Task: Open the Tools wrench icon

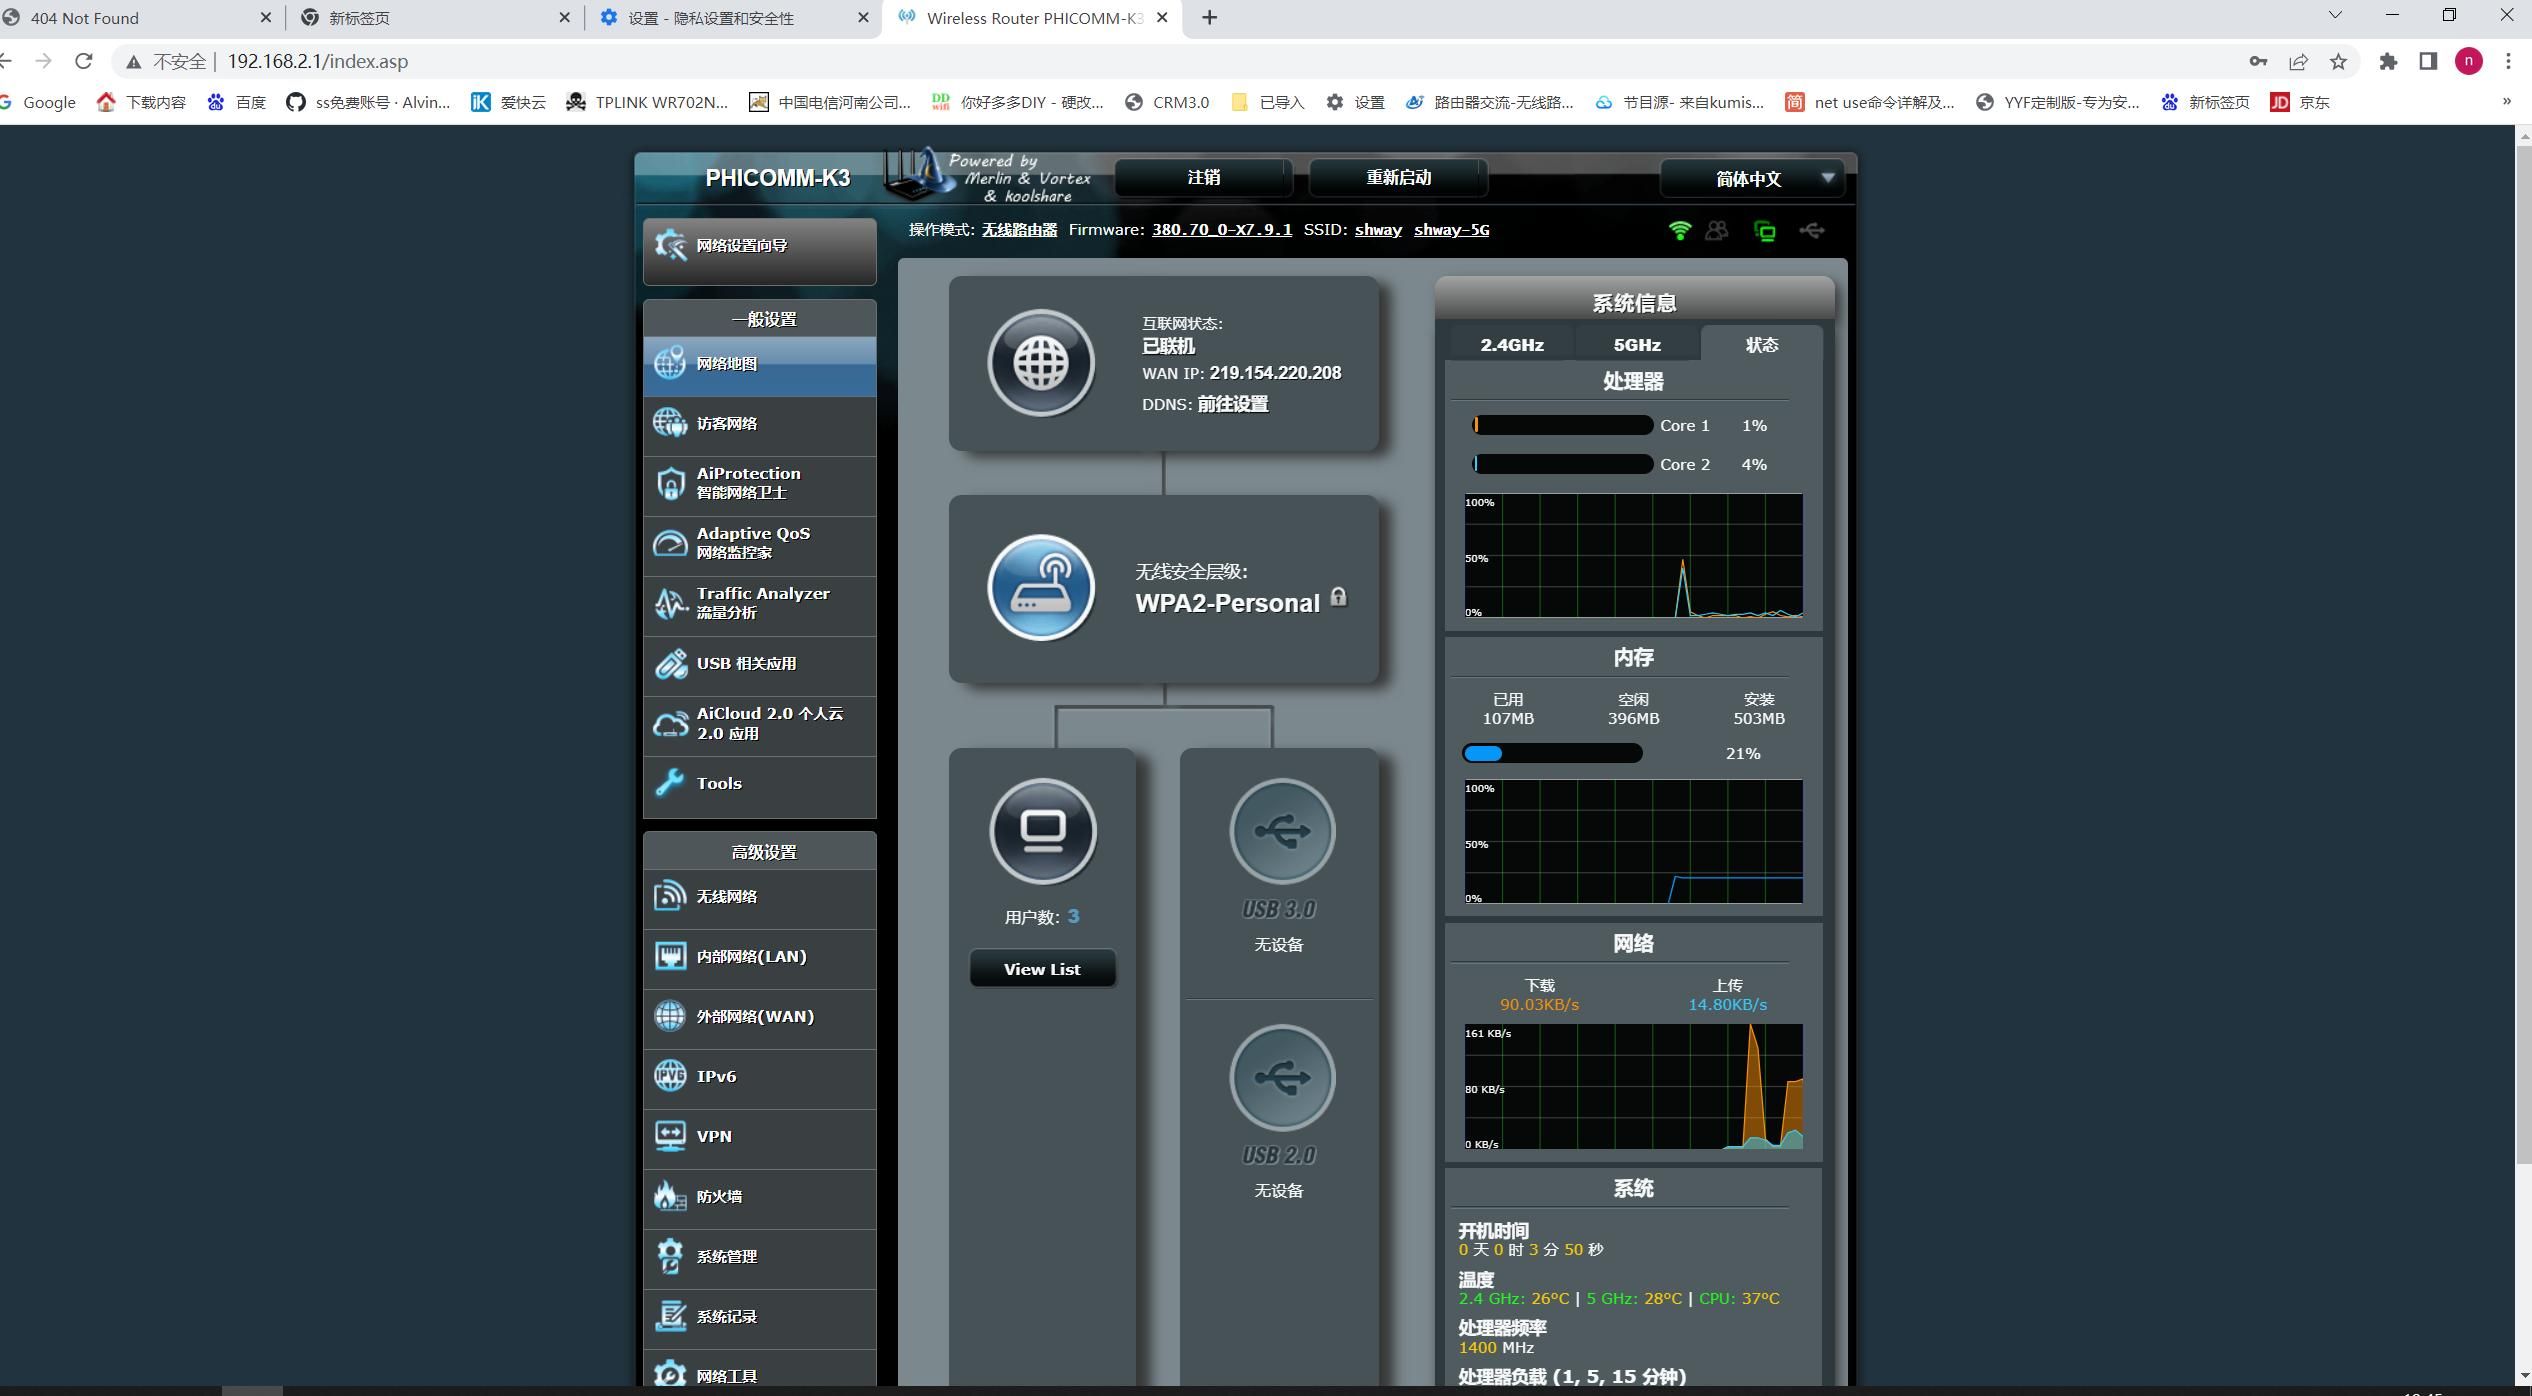Action: point(670,783)
